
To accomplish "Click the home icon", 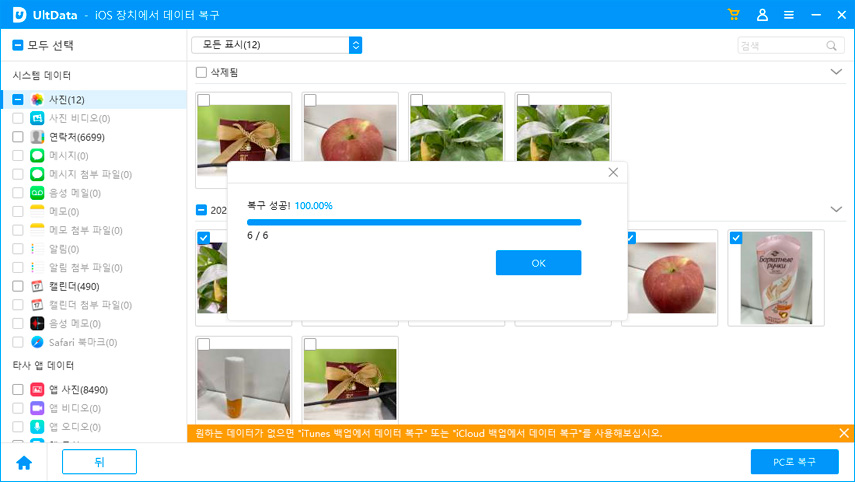I will pos(24,462).
